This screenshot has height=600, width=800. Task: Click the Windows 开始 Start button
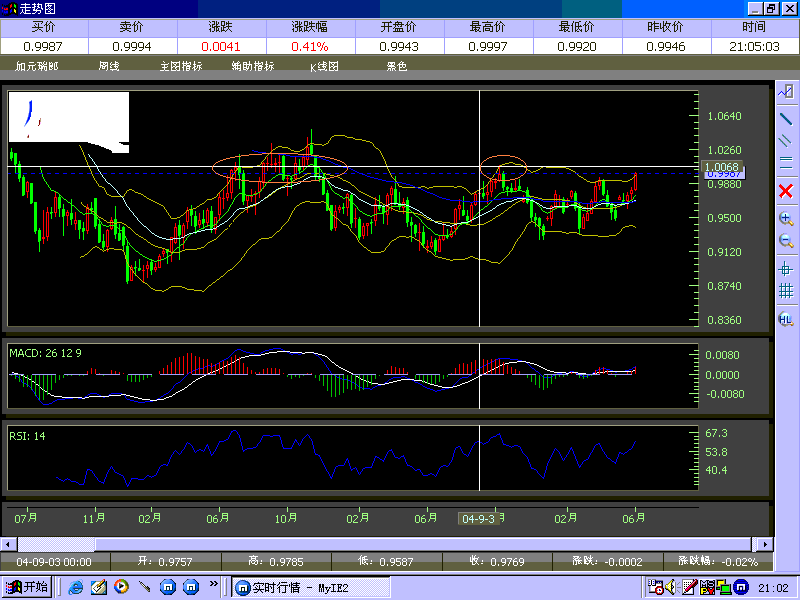tap(27, 587)
